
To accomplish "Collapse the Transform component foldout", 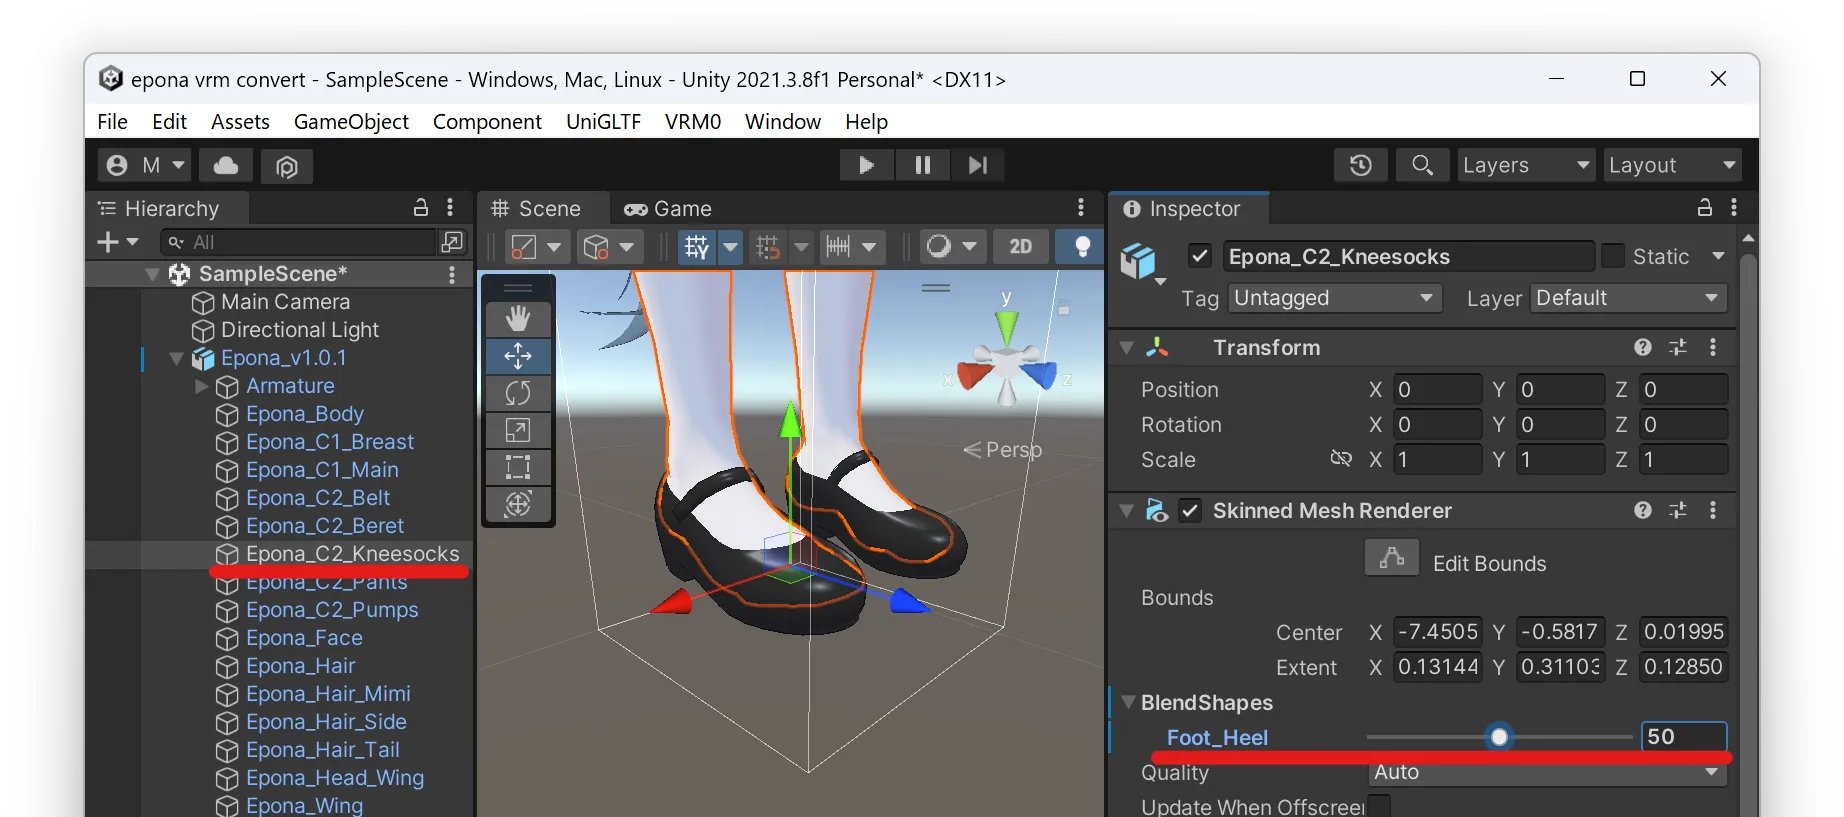I will [1127, 347].
